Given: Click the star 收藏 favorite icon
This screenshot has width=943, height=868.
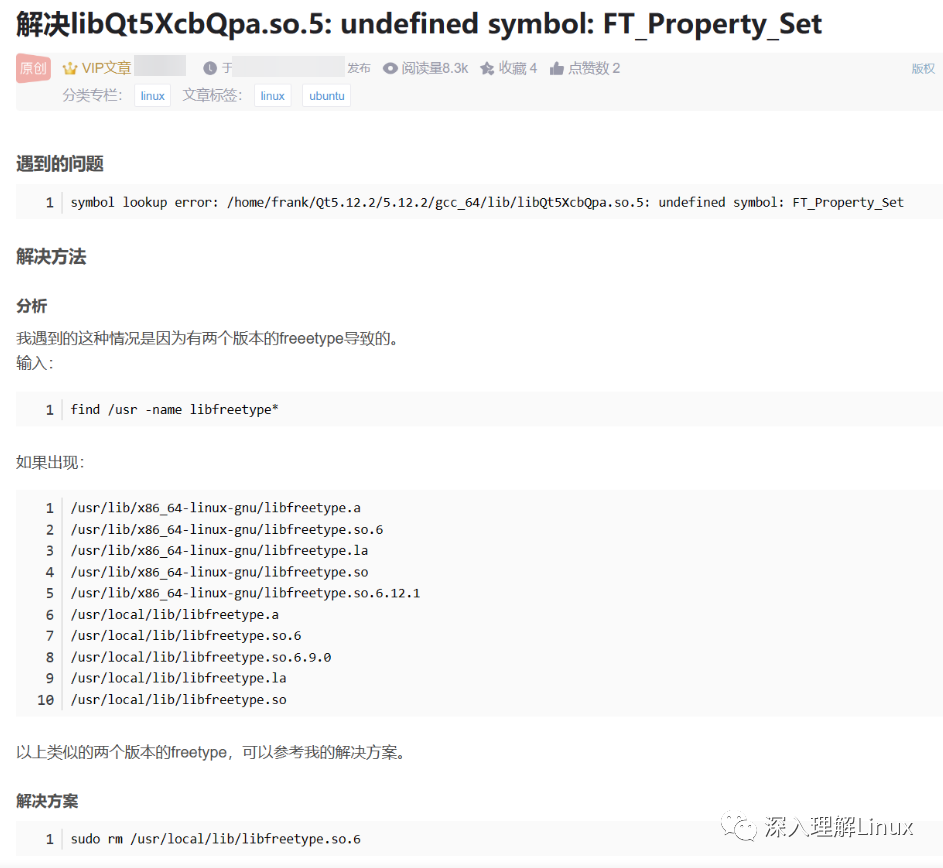Looking at the screenshot, I should click(x=487, y=69).
